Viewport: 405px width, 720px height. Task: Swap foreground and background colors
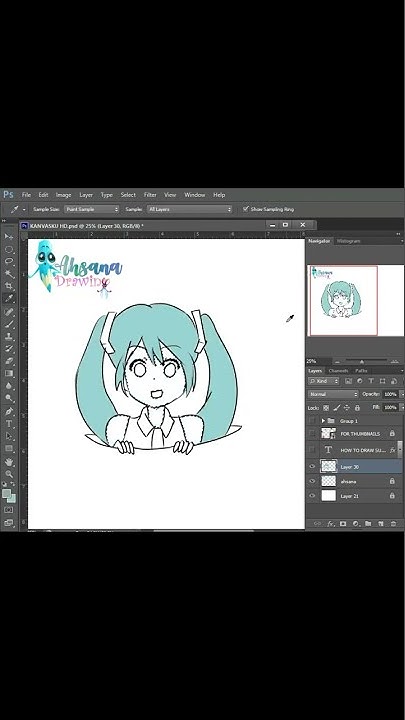(x=13, y=484)
